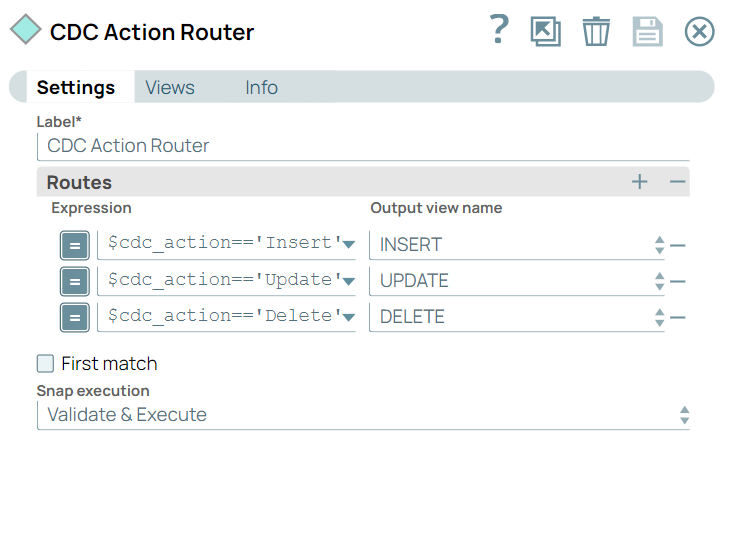This screenshot has height=546, width=733.
Task: Open the Snap execution dropdown
Action: 363,415
